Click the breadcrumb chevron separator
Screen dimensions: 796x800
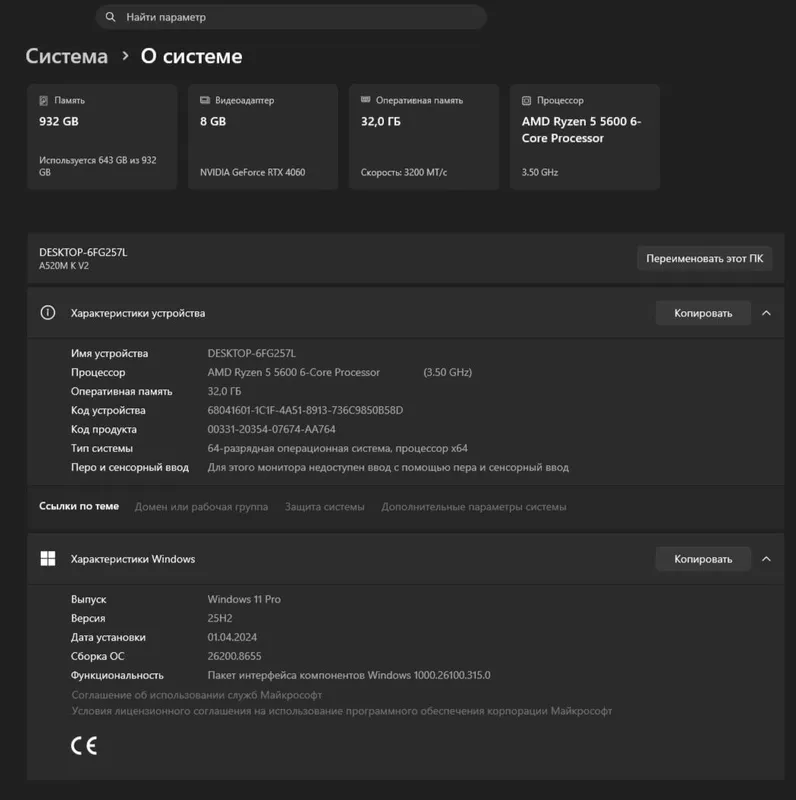click(125, 56)
